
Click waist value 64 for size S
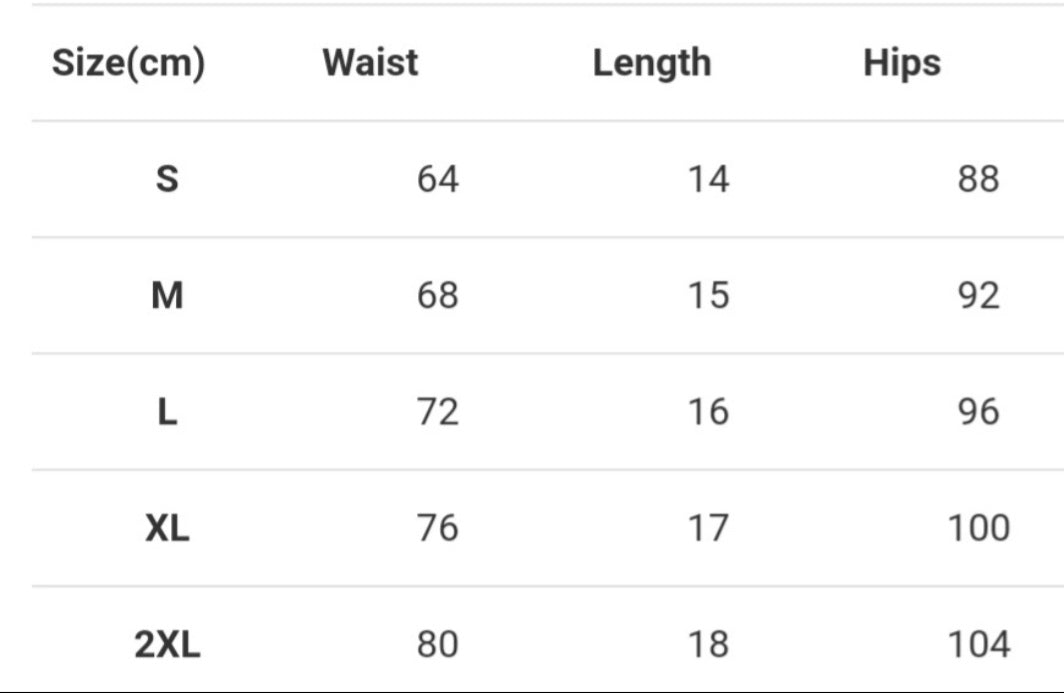(x=438, y=180)
